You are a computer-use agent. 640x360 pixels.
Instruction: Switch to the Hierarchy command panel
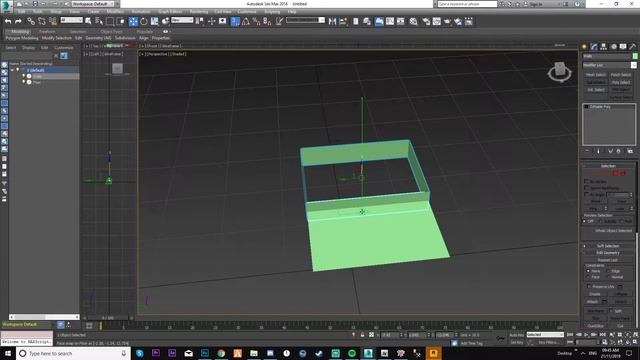604,47
